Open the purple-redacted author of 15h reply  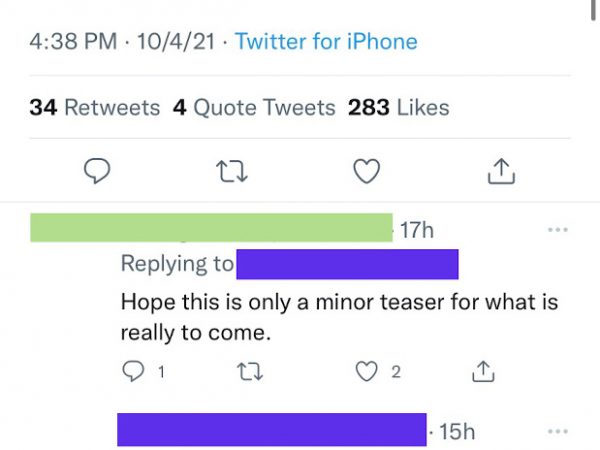tap(272, 430)
